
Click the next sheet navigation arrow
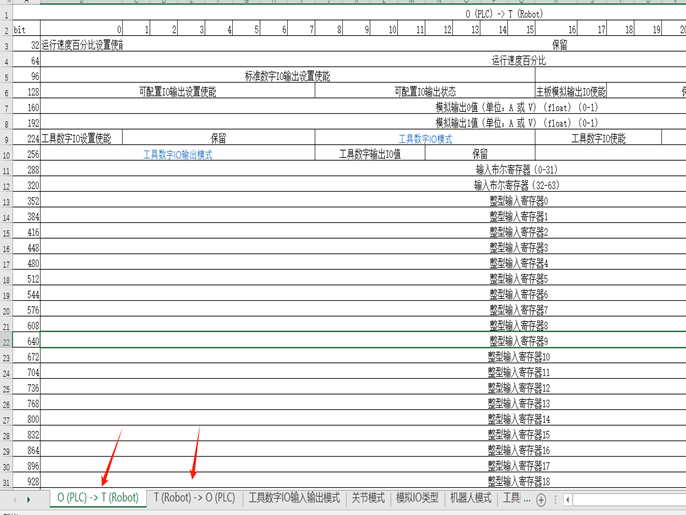pyautogui.click(x=28, y=499)
